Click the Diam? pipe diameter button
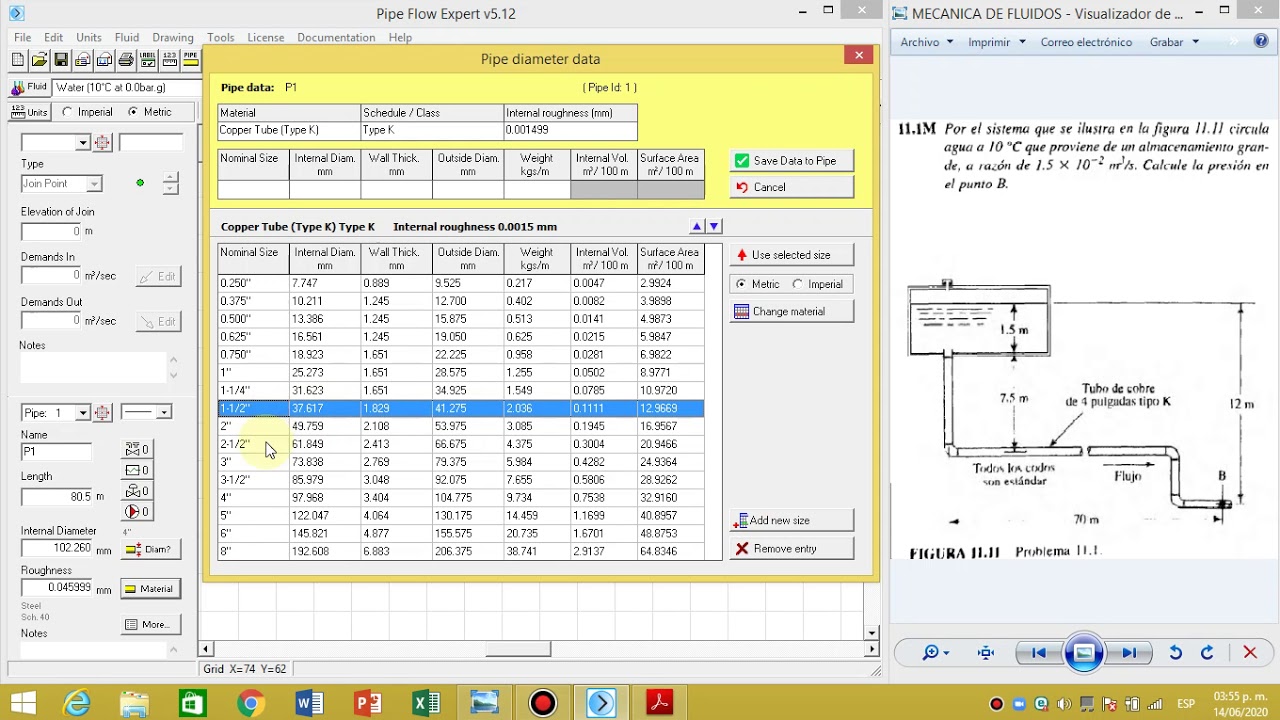1280x720 pixels. click(150, 549)
